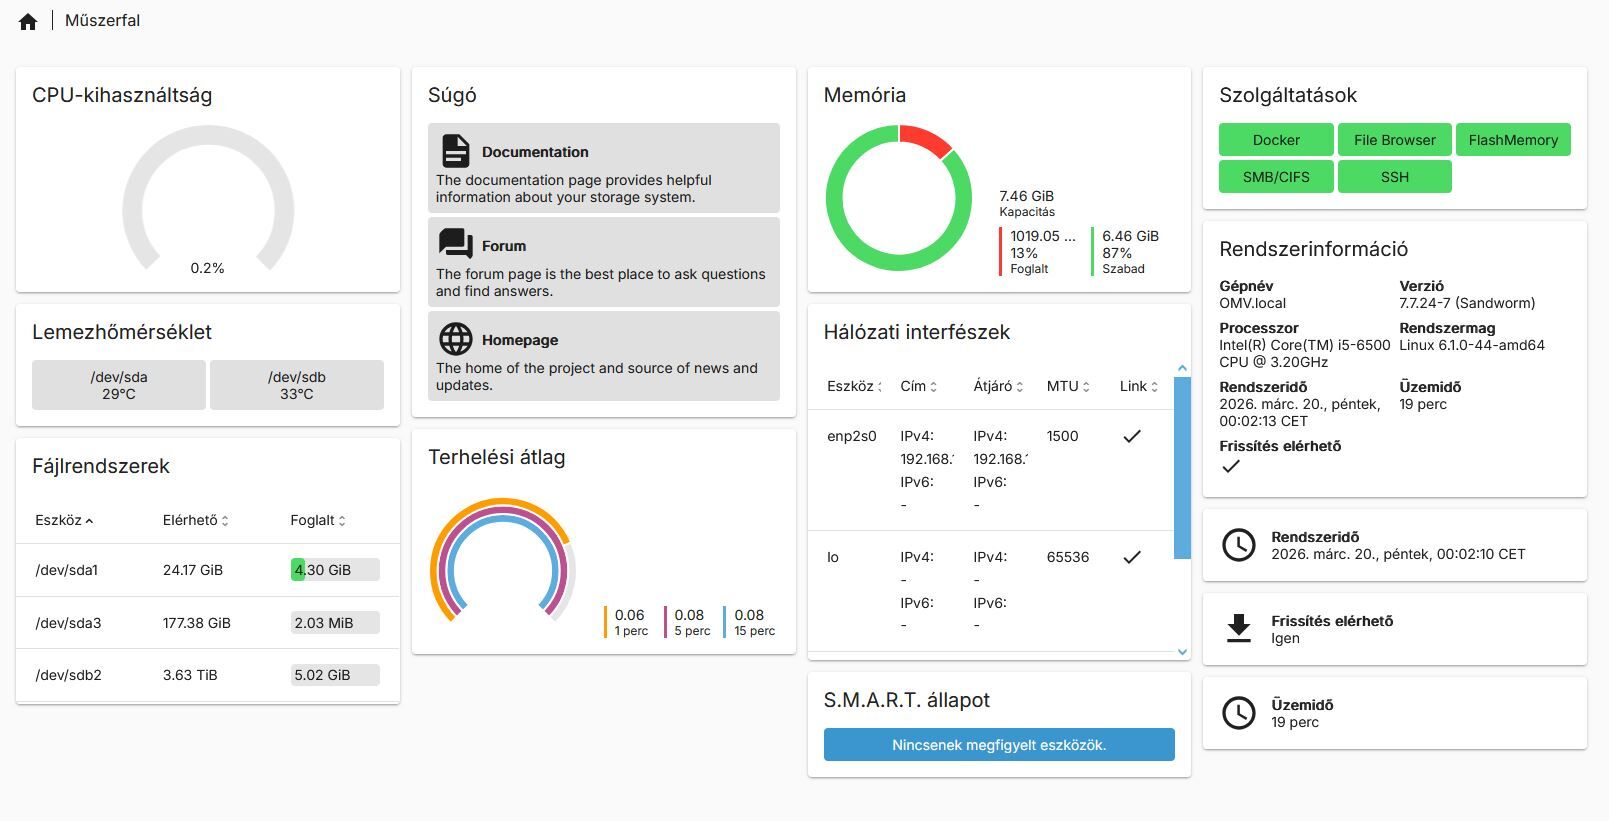Click the network interfaces scrollbar thumb
1609x821 pixels.
coord(1182,467)
